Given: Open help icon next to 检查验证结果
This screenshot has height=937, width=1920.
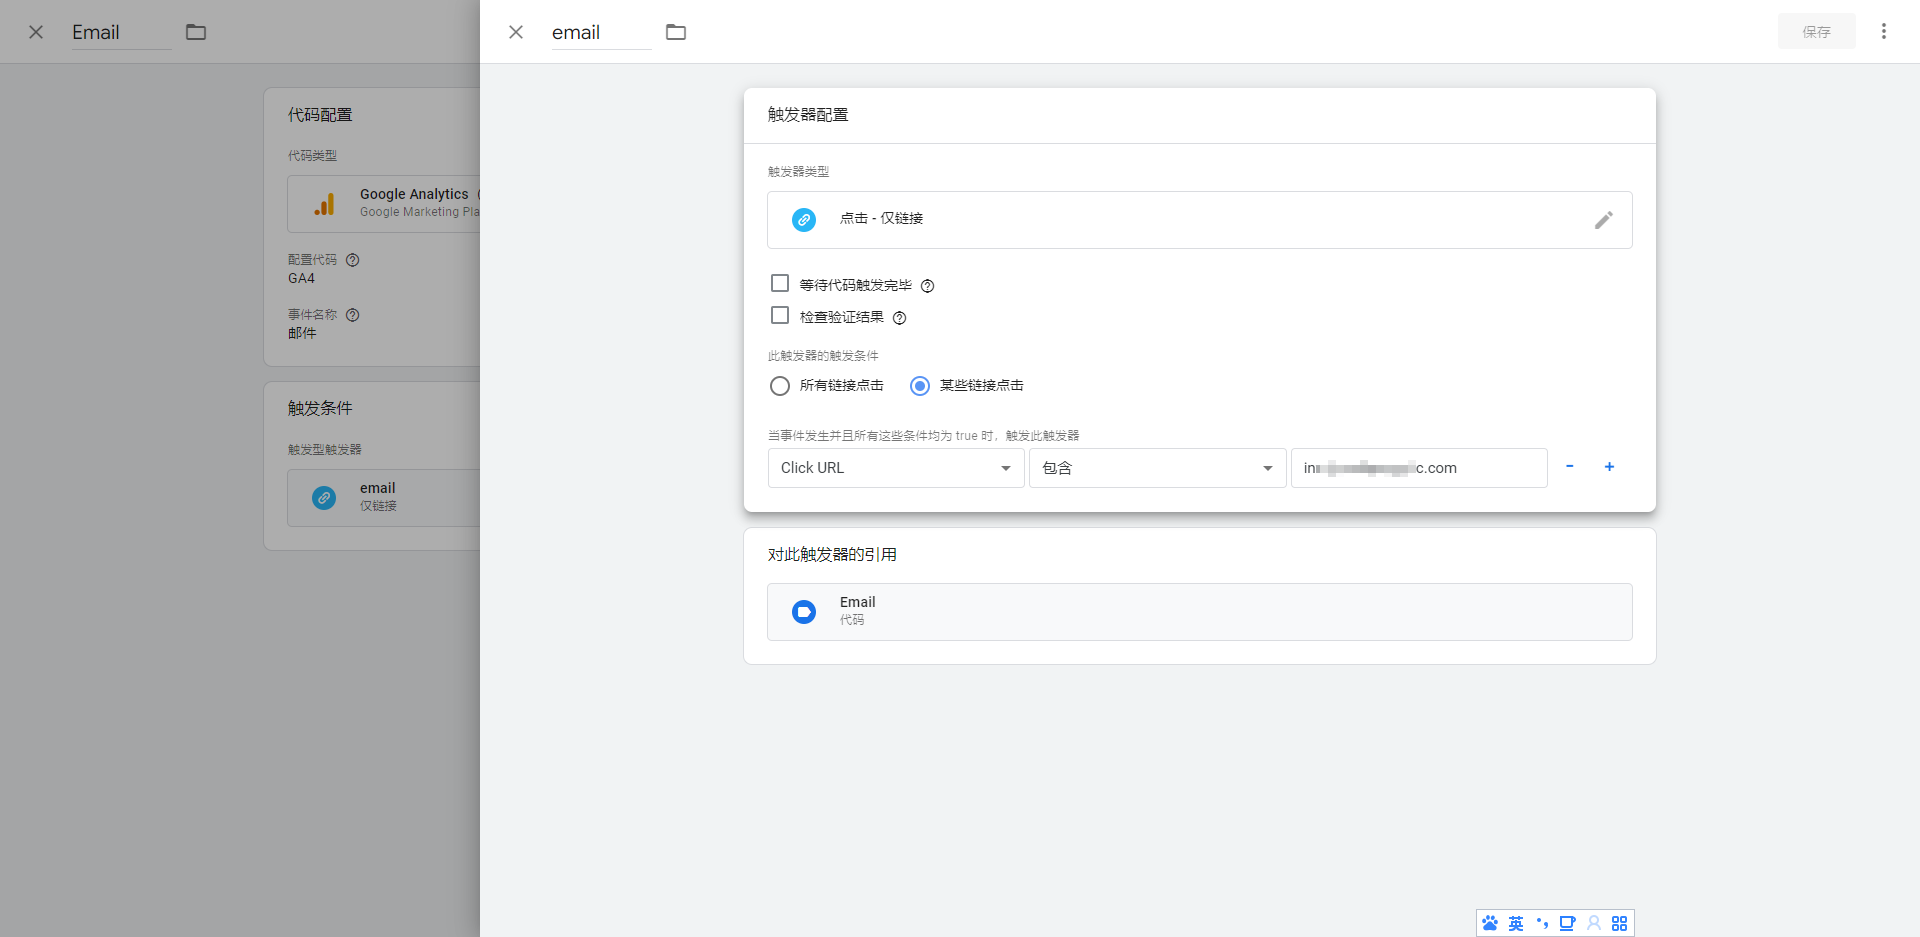Looking at the screenshot, I should pos(899,318).
